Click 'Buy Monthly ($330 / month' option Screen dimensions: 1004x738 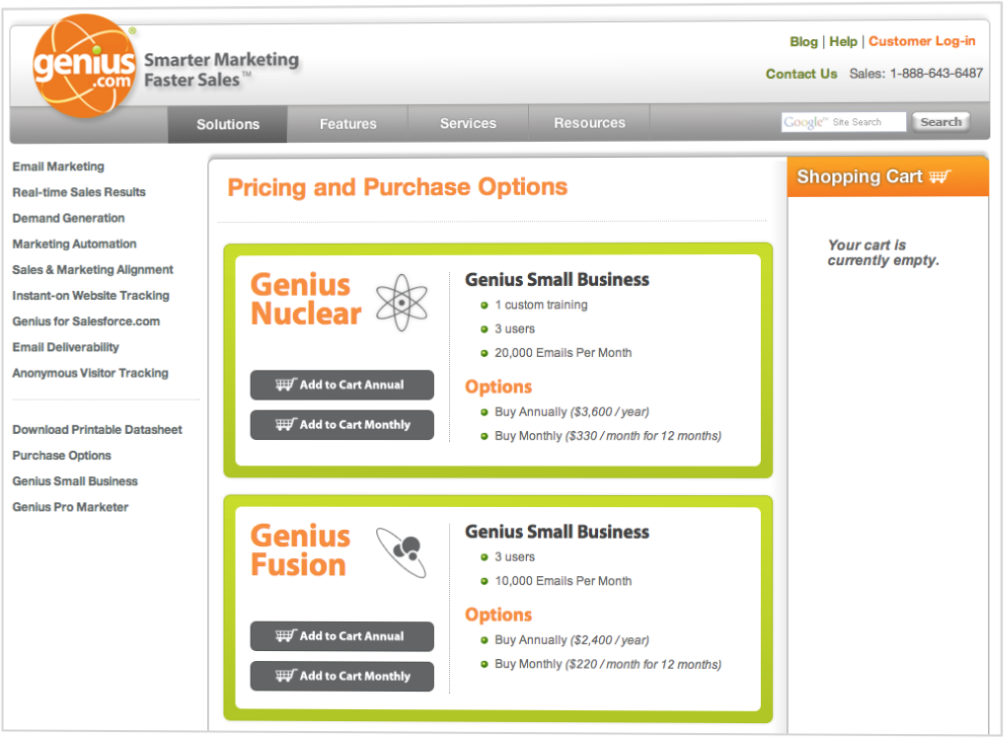[x=608, y=436]
